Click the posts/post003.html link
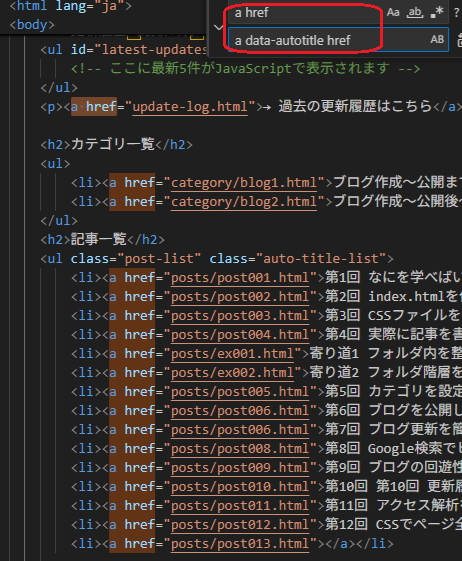 coord(240,316)
